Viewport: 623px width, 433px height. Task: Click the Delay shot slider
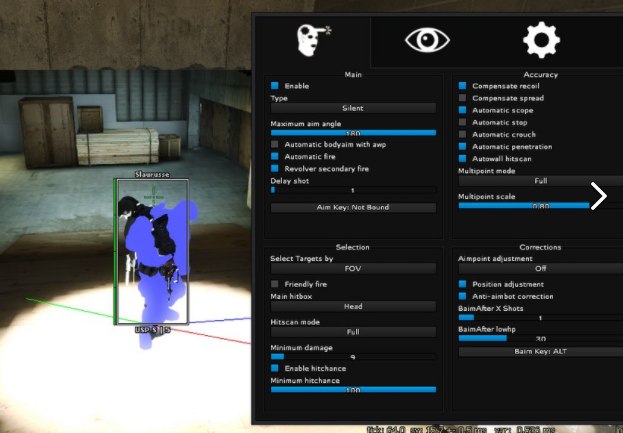(353, 190)
